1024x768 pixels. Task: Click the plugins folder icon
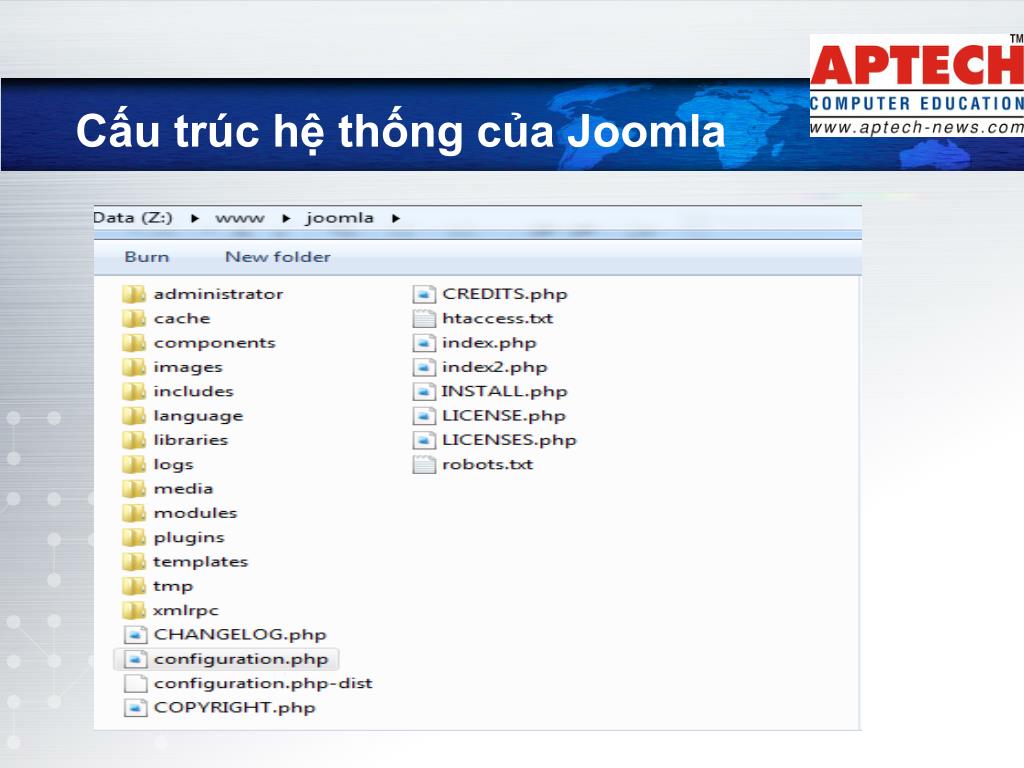(x=134, y=537)
